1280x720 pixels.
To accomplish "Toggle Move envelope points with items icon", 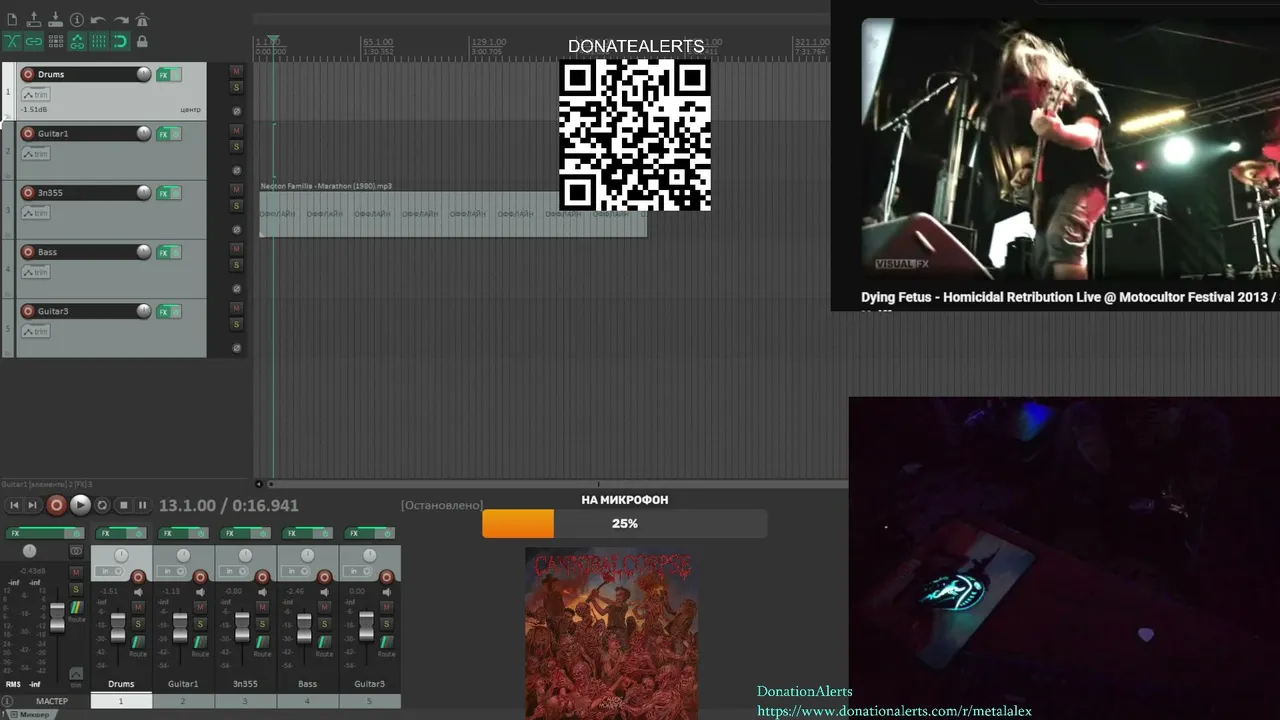I will click(77, 41).
